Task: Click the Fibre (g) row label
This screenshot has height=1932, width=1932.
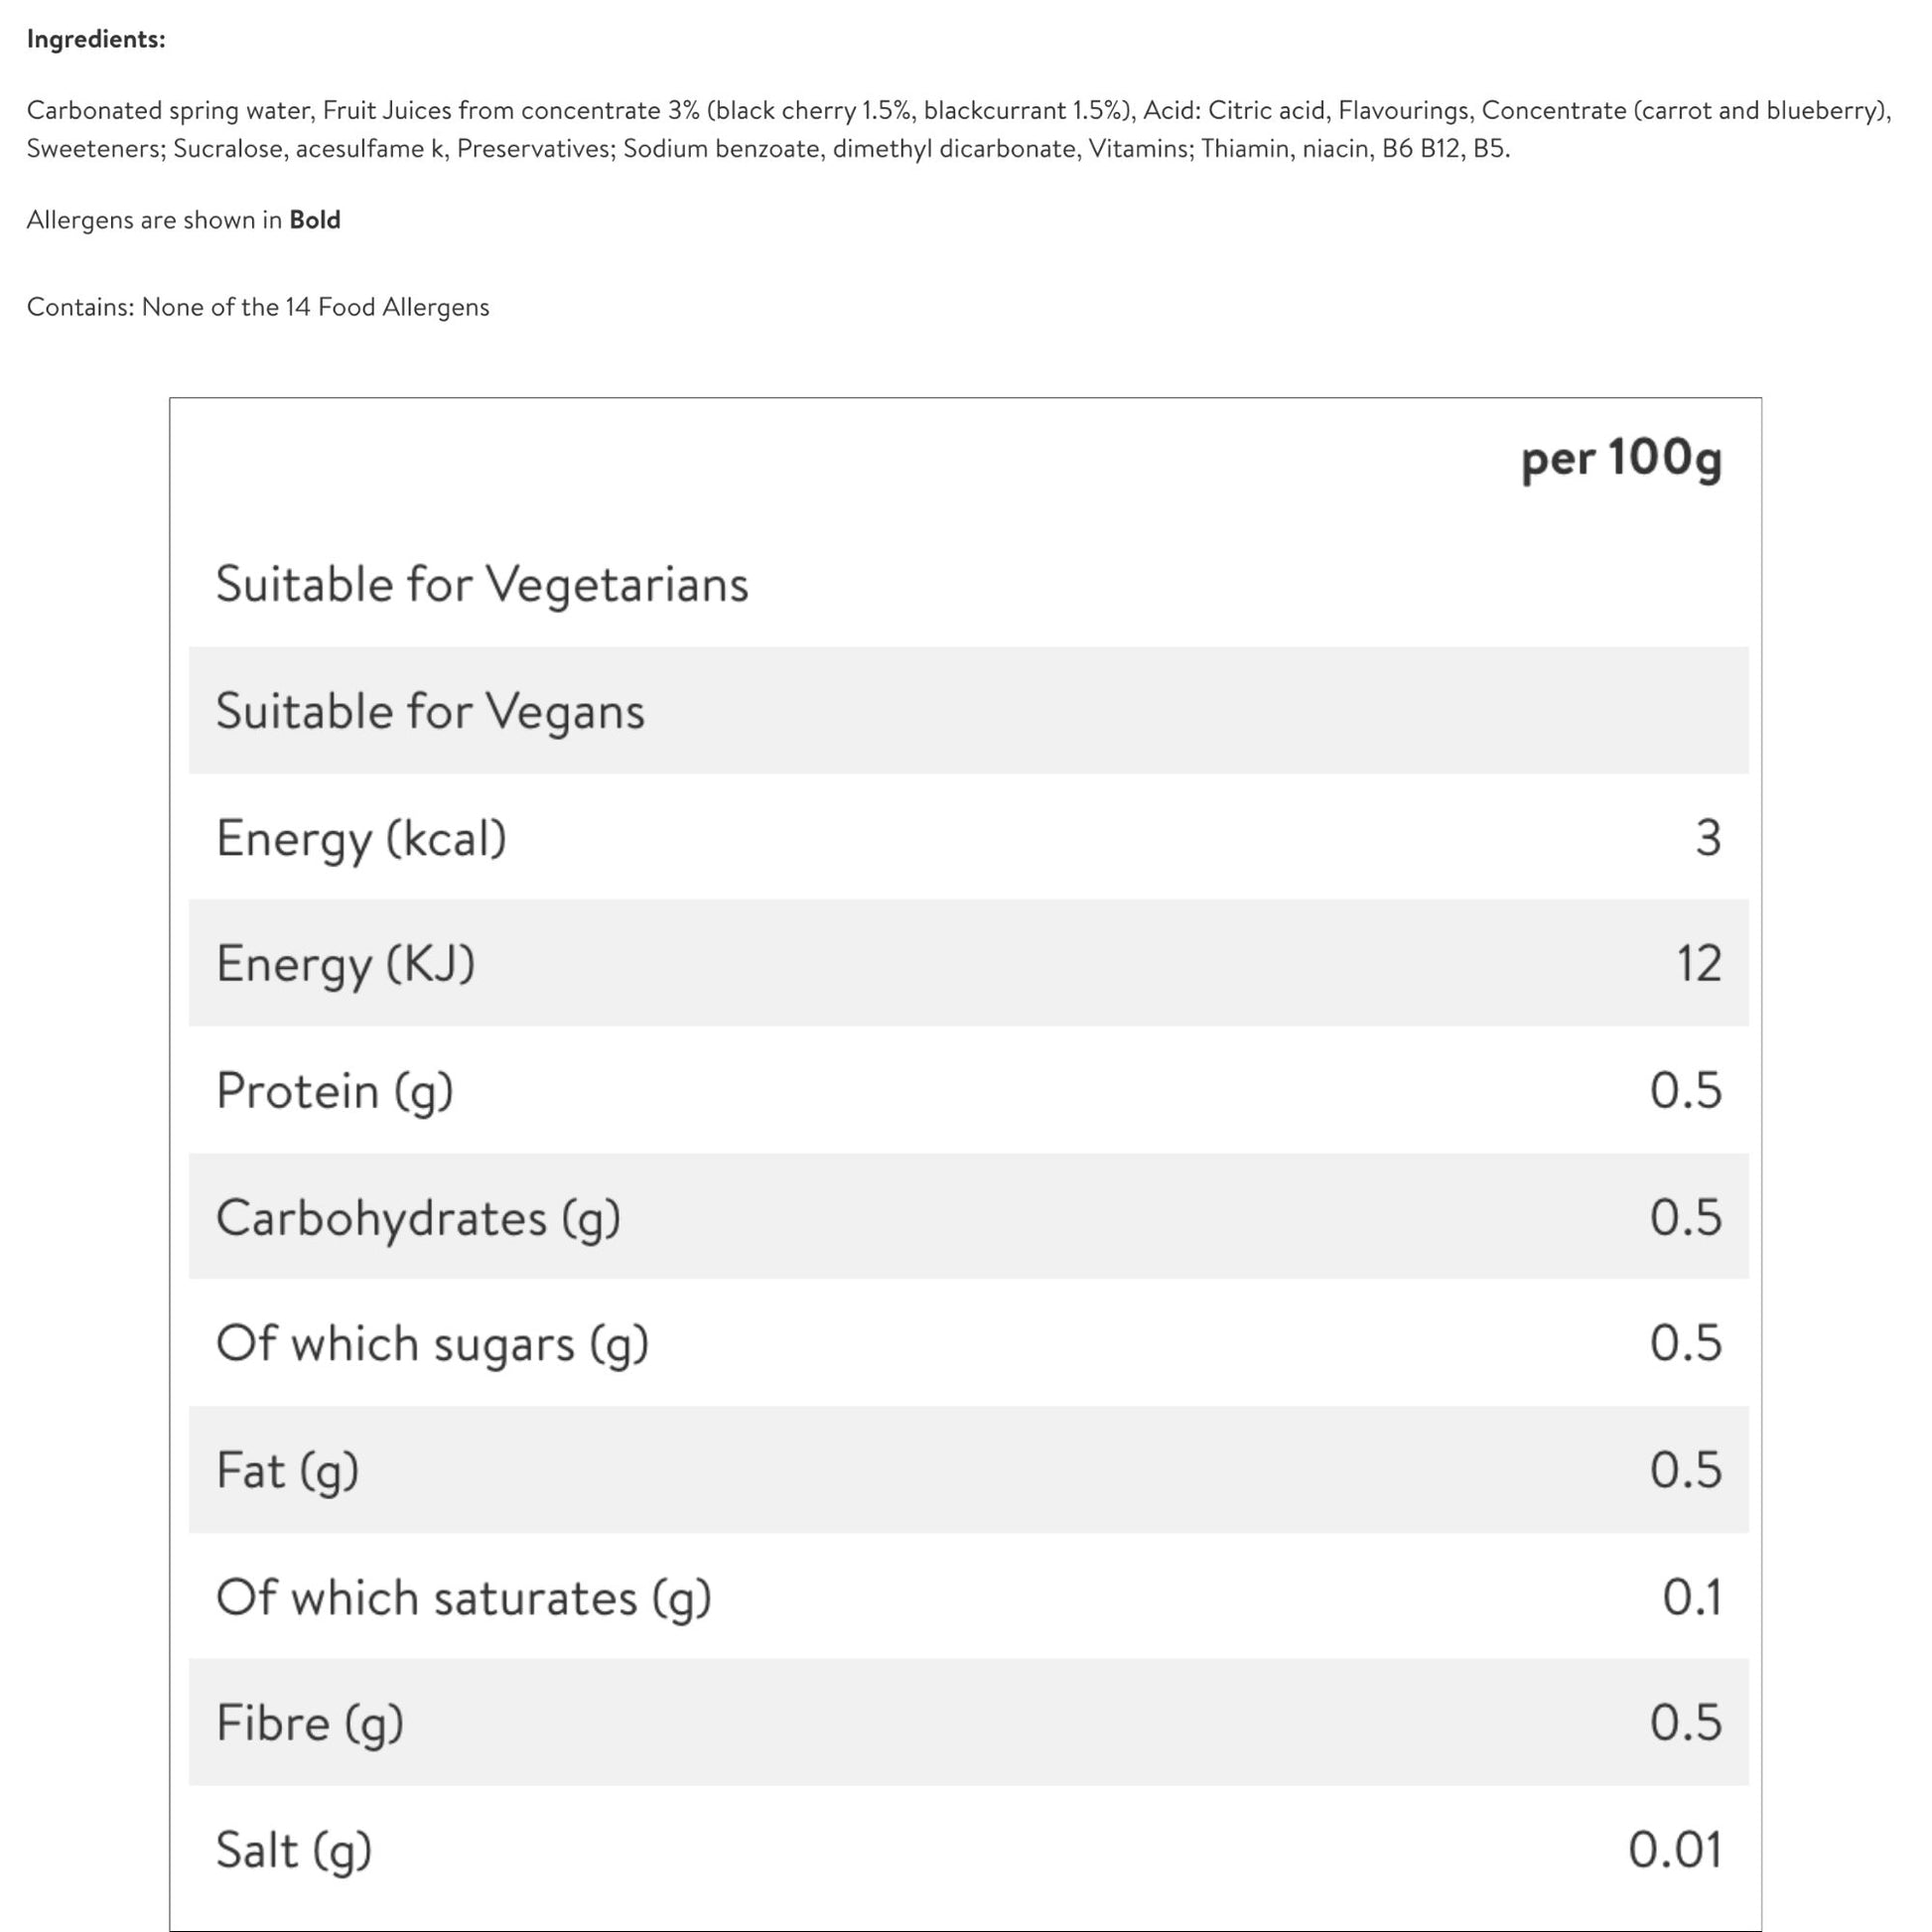Action: (310, 1724)
